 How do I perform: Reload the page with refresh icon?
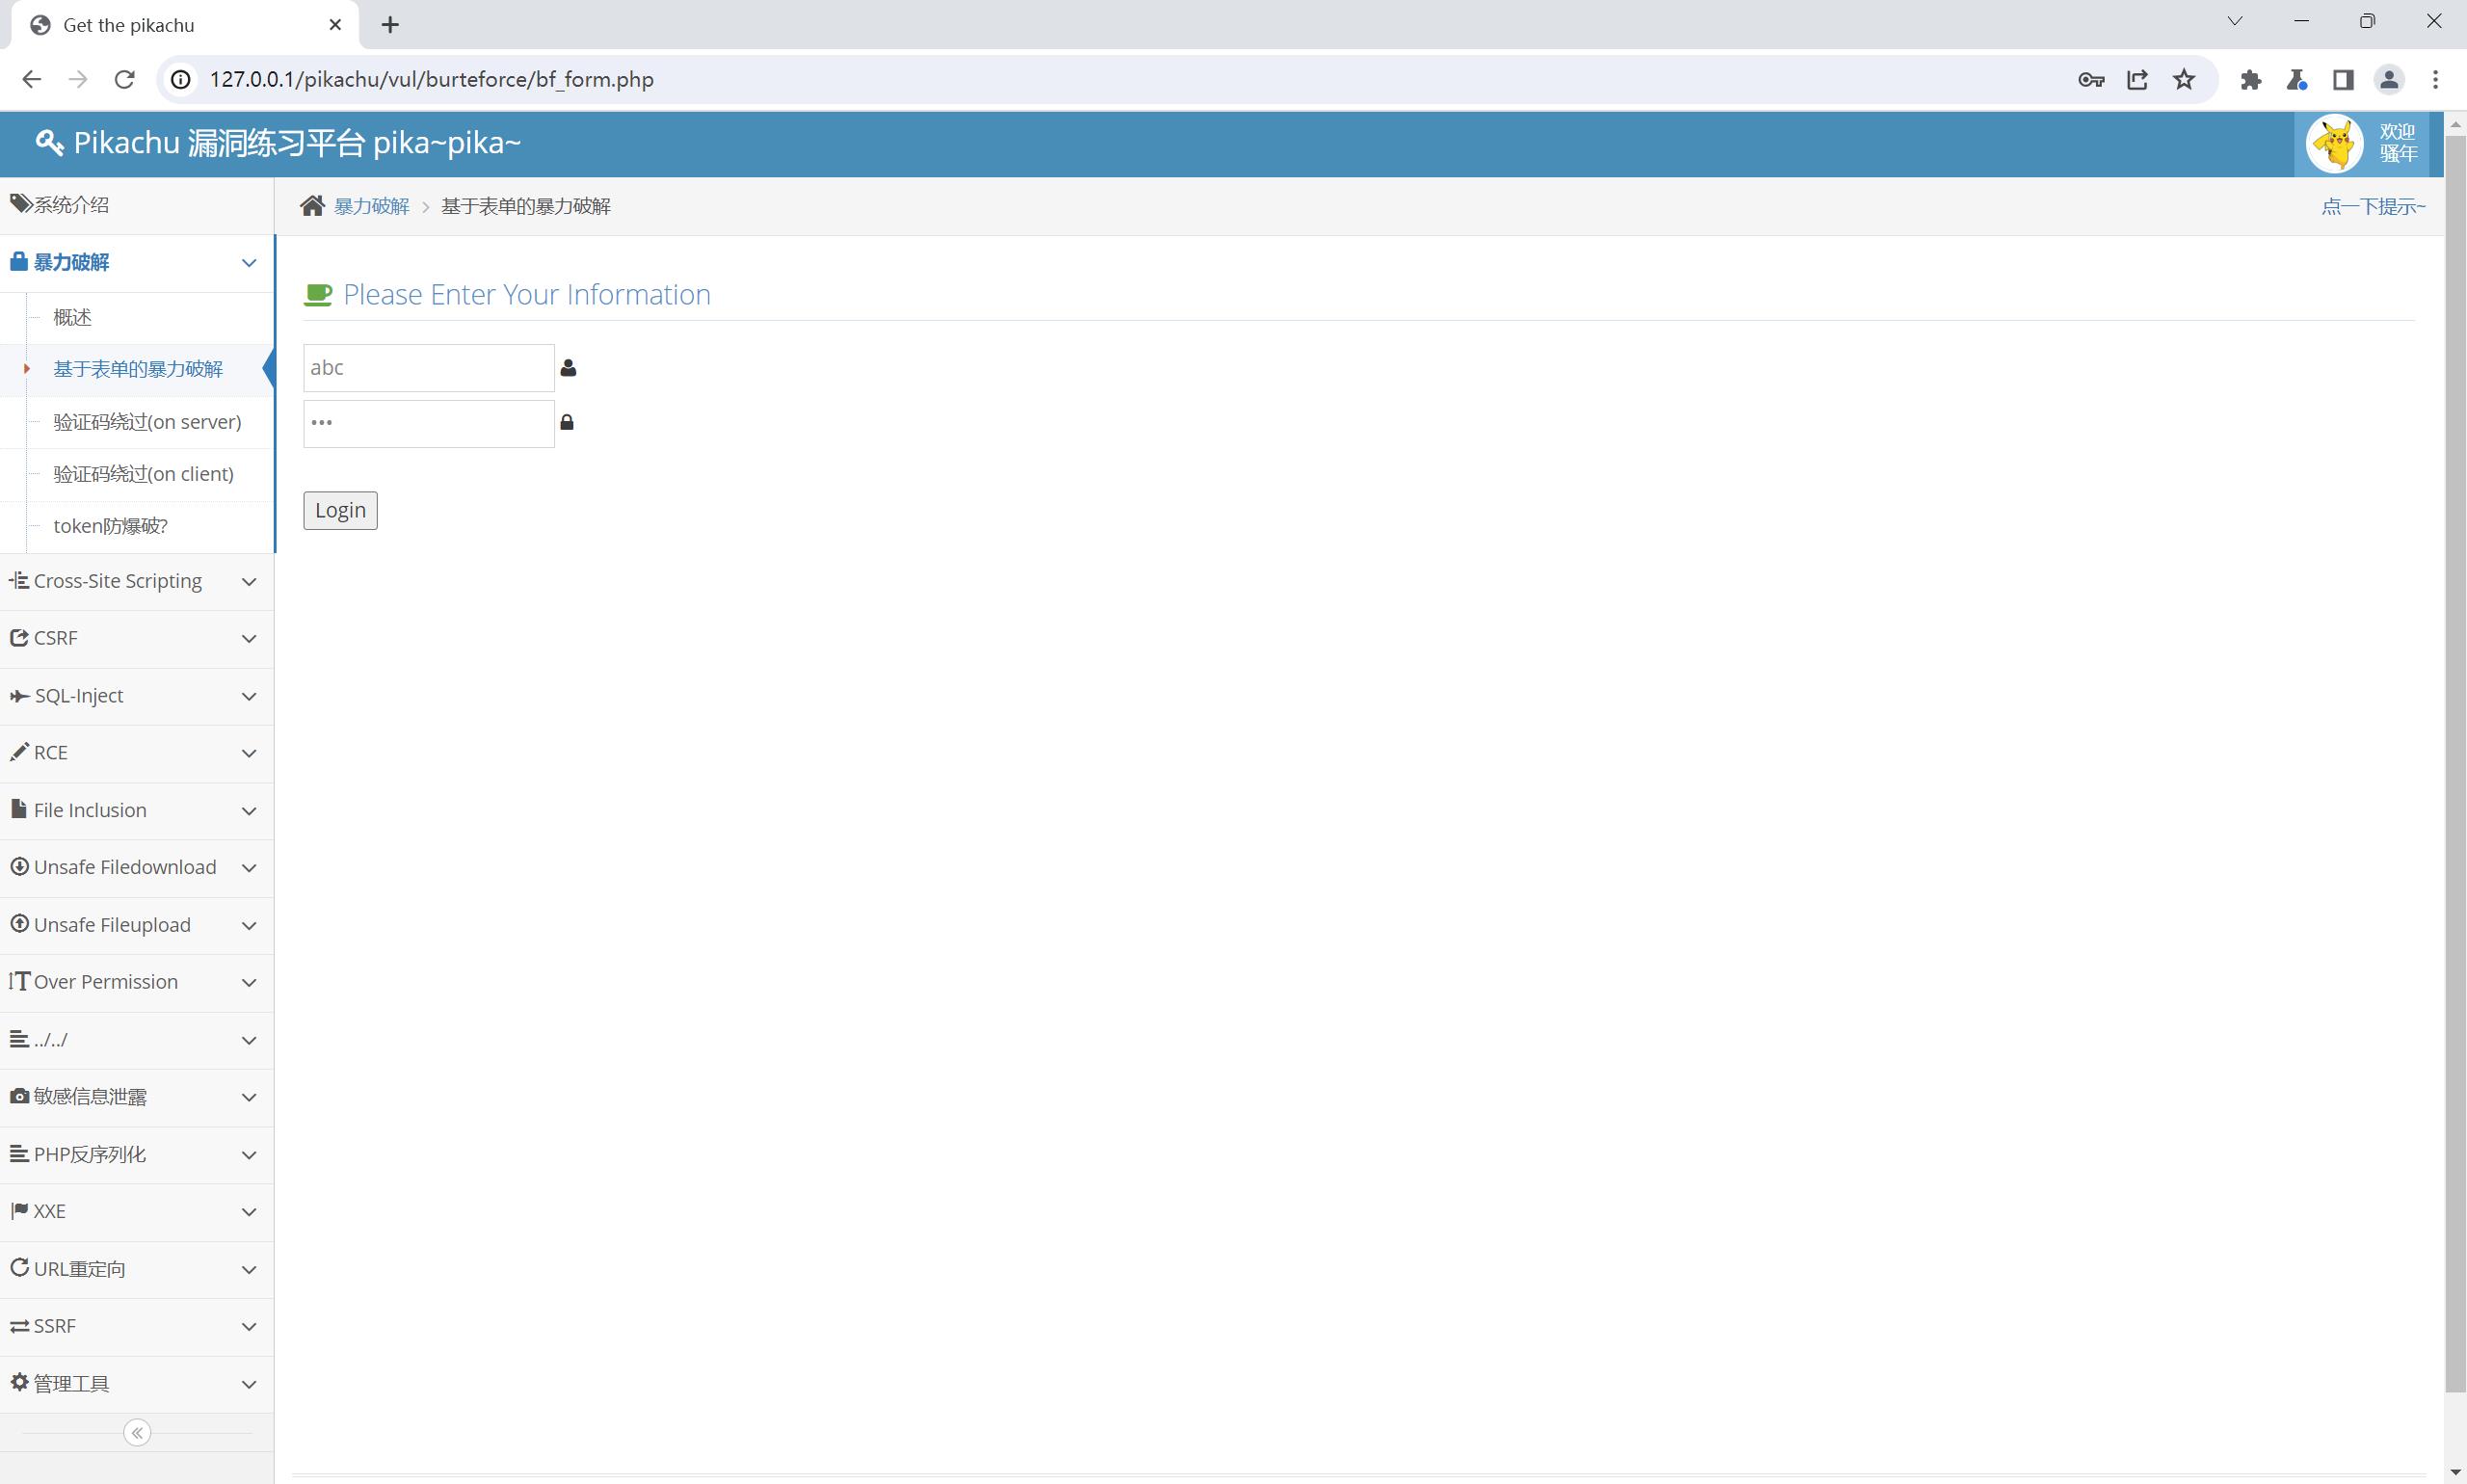point(124,79)
